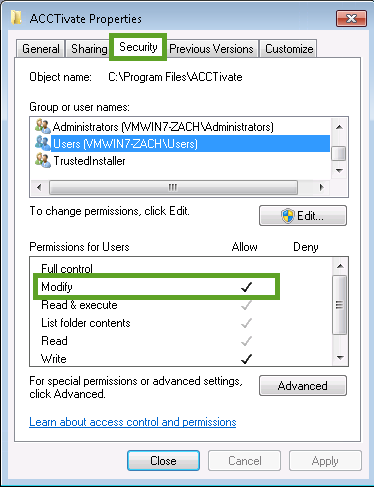This screenshot has height=487, width=374.
Task: Click the Users group icon in list
Action: 43,143
